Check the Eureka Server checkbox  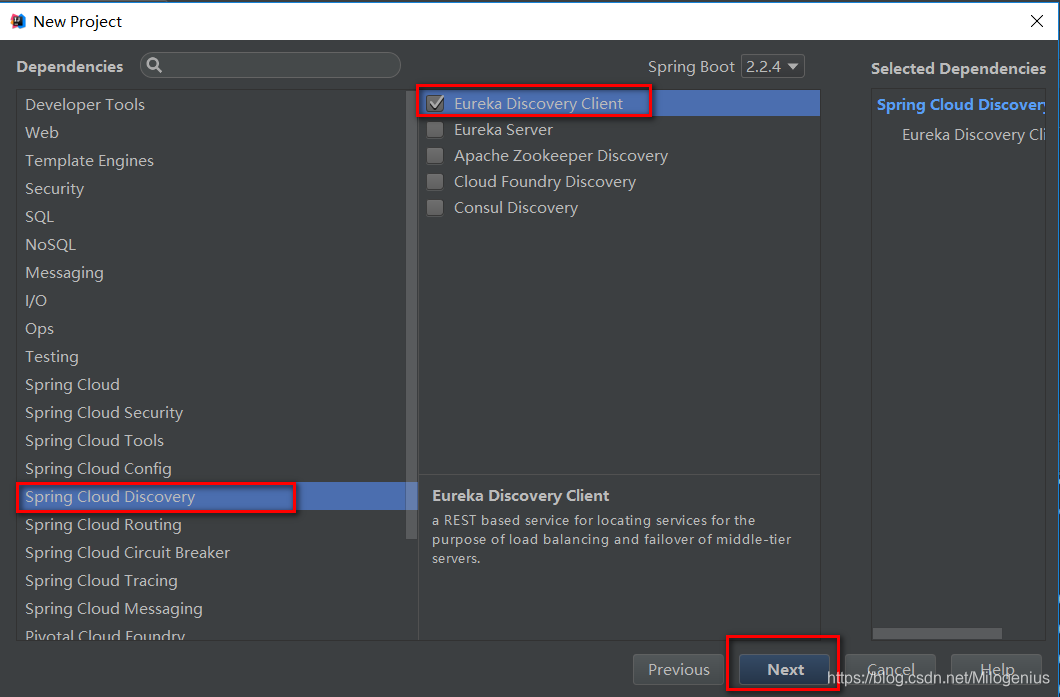(435, 130)
